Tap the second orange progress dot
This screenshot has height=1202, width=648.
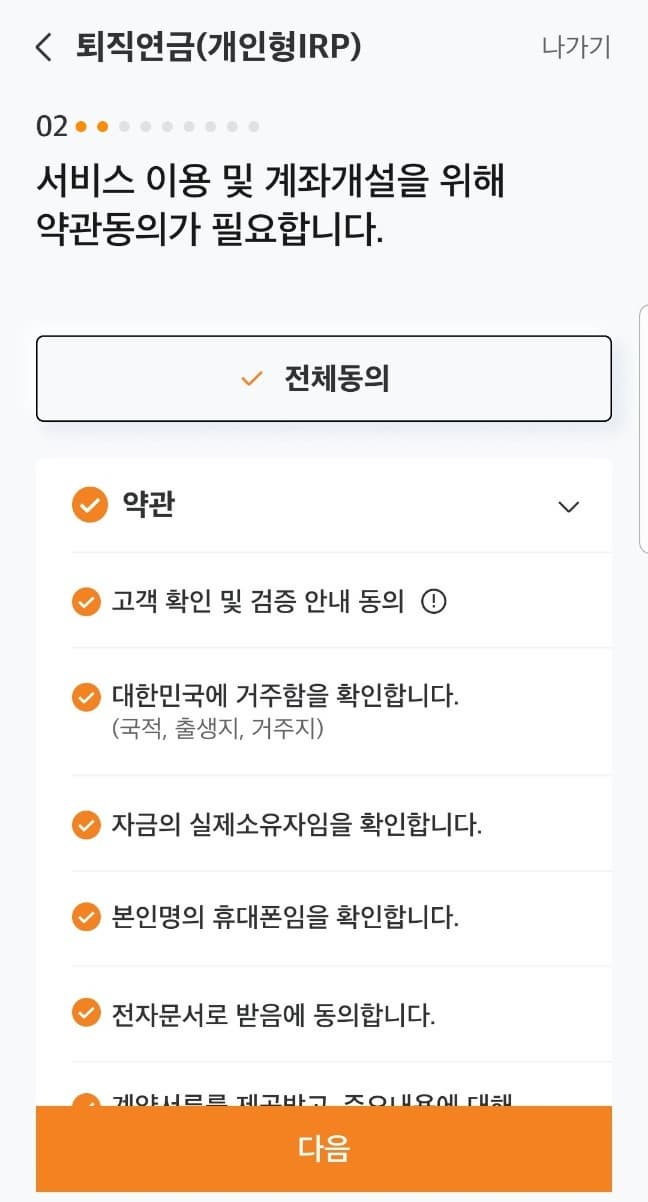(x=105, y=126)
